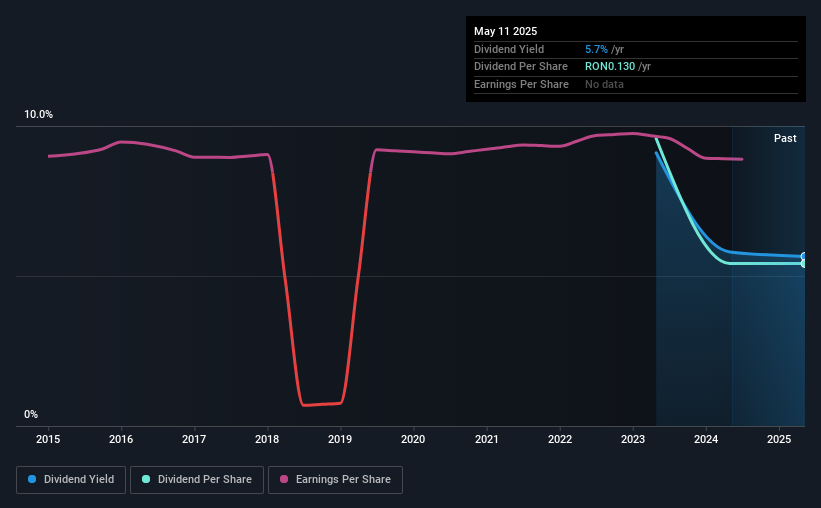821x508 pixels.
Task: Select the 2025 x-axis label
Action: click(779, 439)
